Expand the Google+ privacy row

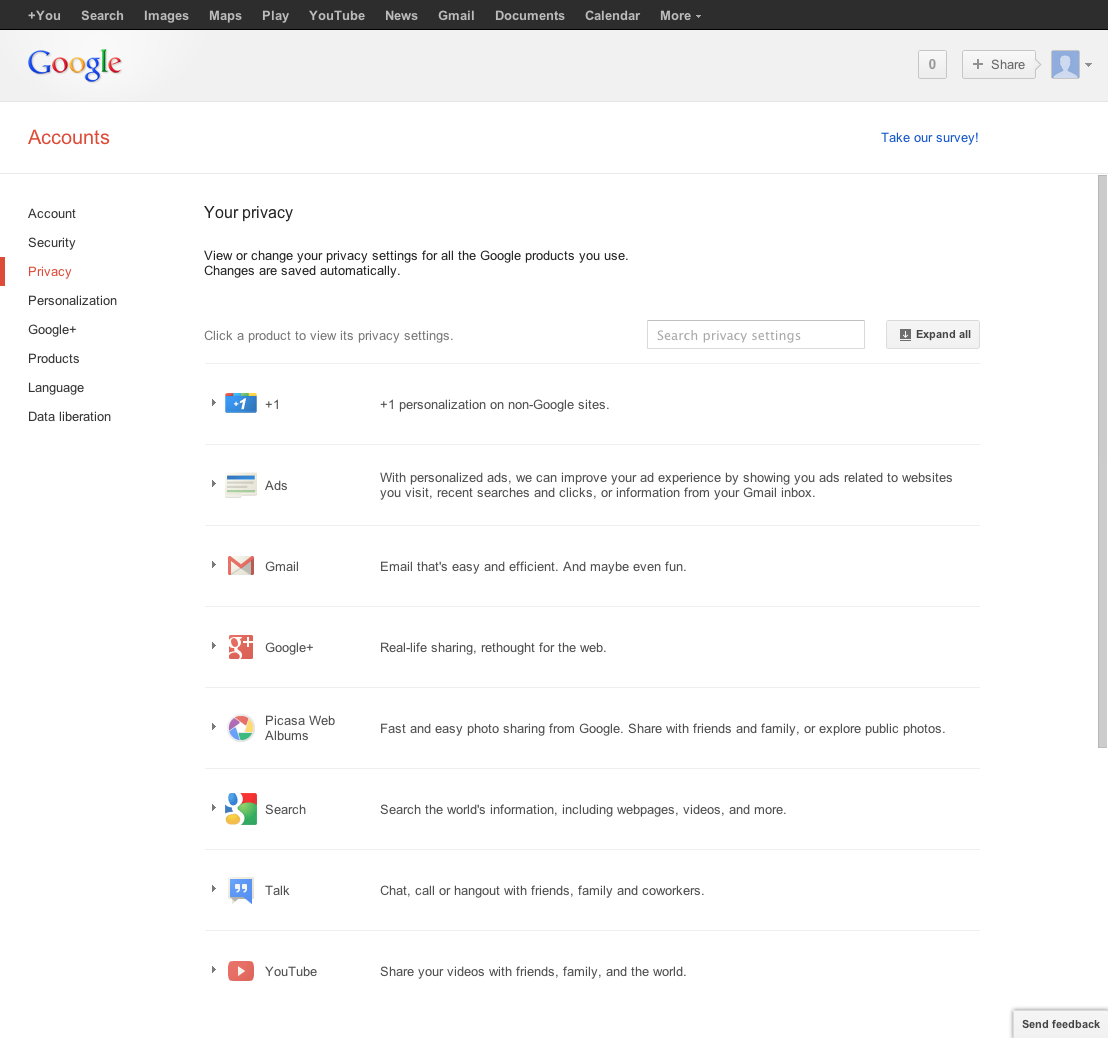coord(213,646)
